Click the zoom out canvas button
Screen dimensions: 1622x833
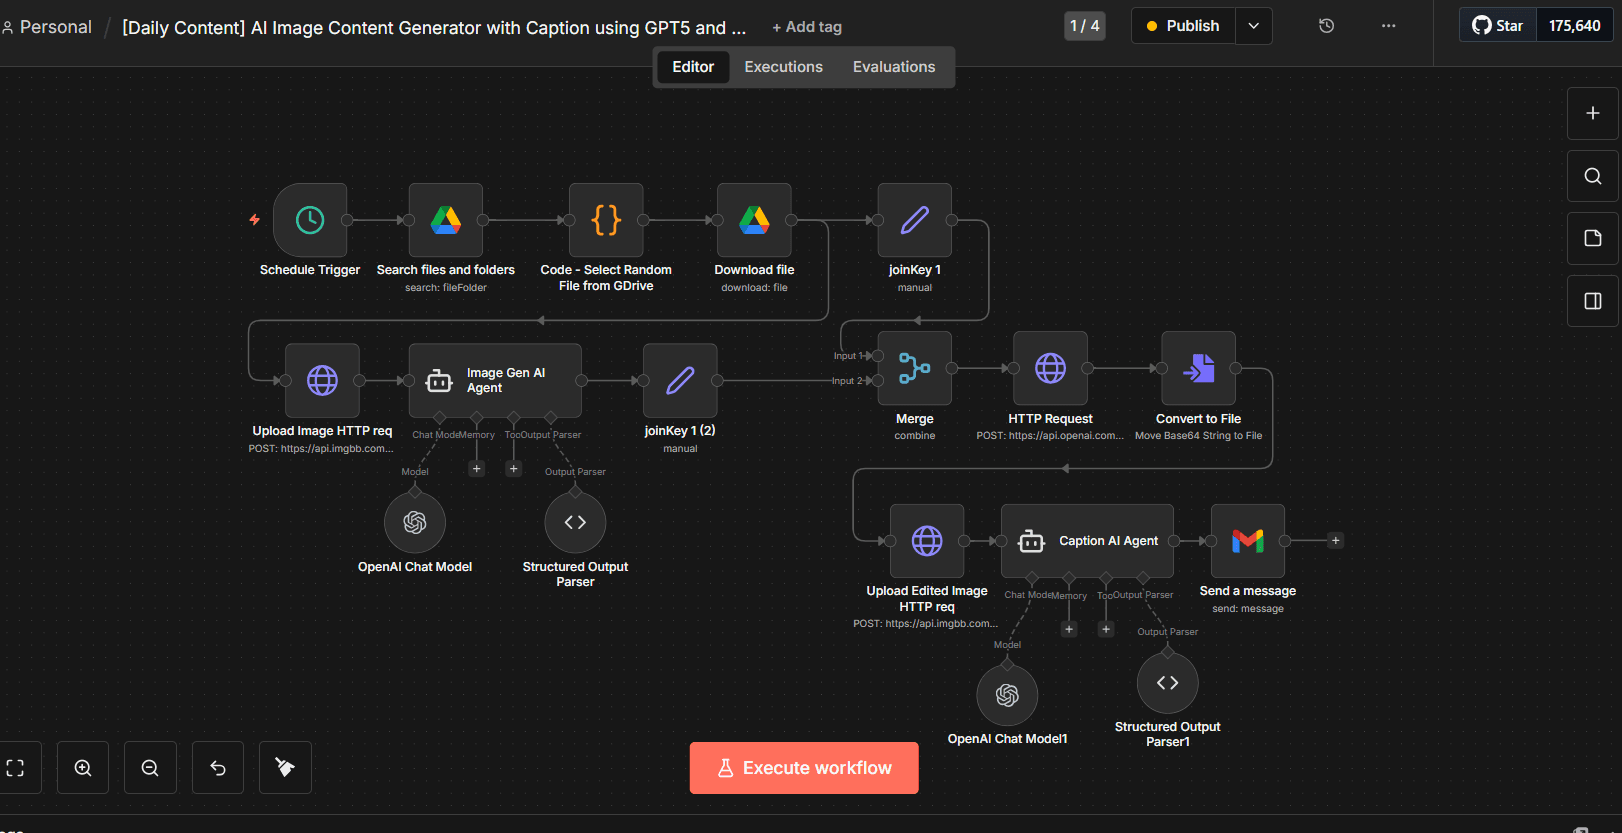[150, 768]
